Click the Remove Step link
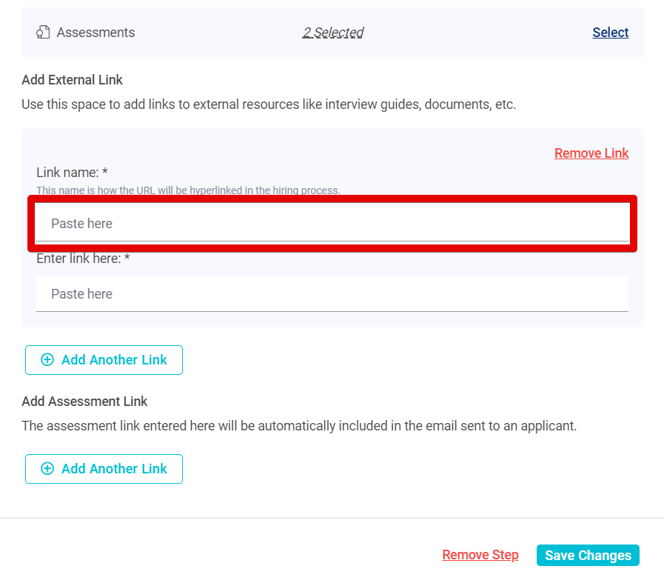Screen dimensions: 664x586 (480, 555)
